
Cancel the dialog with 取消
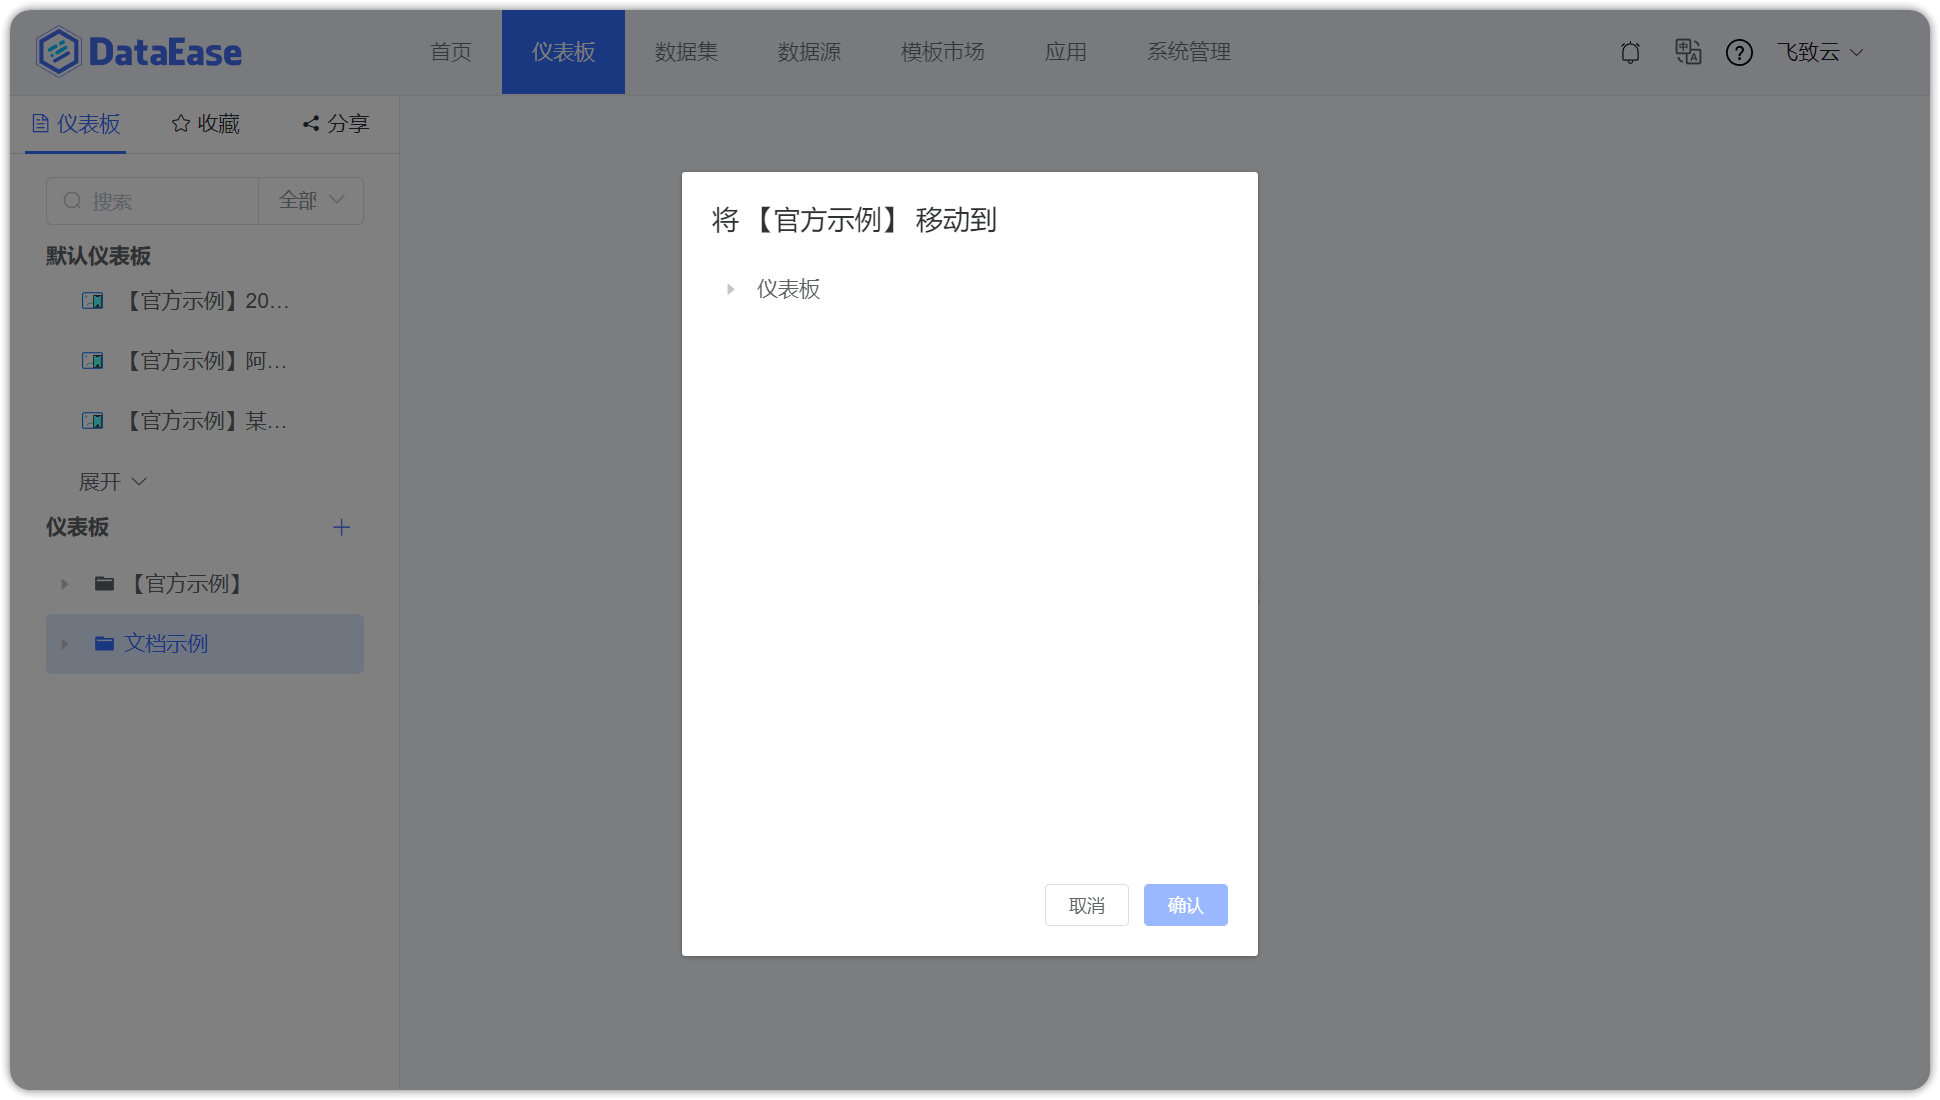coord(1086,905)
